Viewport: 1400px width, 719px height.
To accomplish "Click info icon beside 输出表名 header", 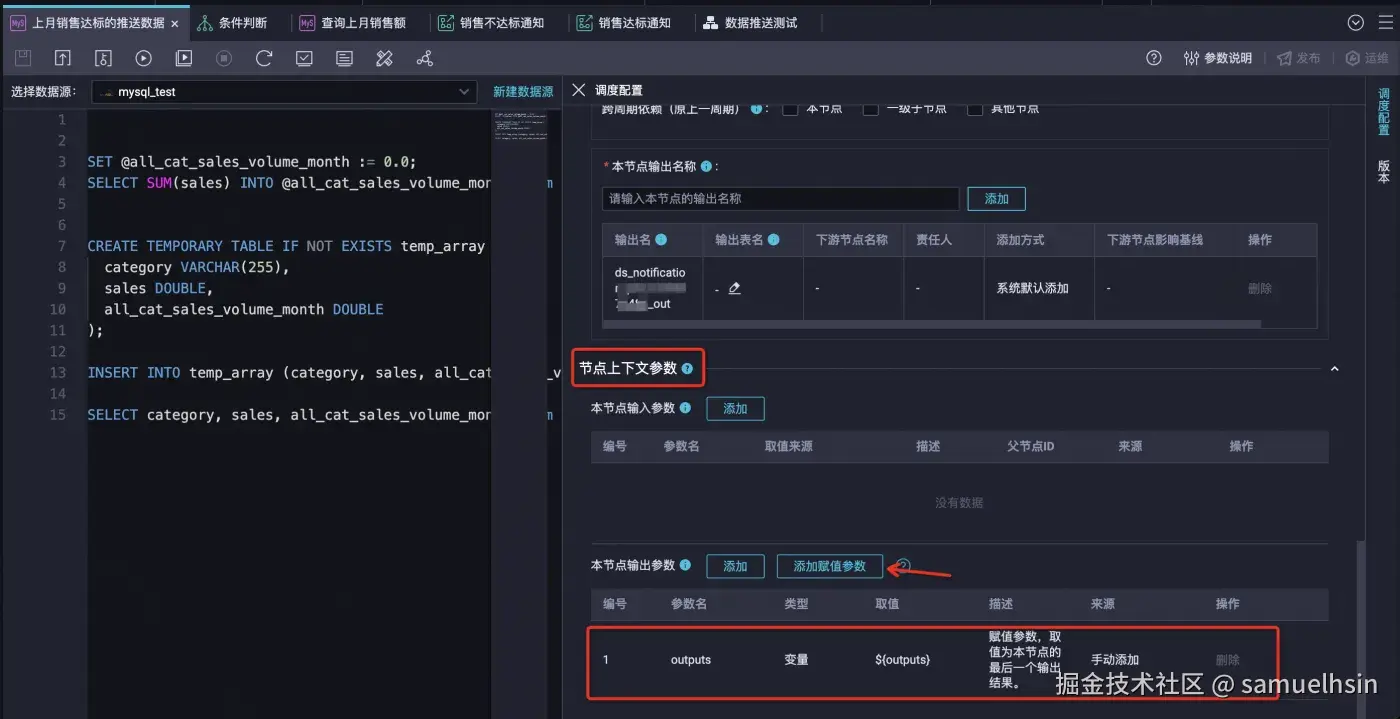I will click(773, 240).
